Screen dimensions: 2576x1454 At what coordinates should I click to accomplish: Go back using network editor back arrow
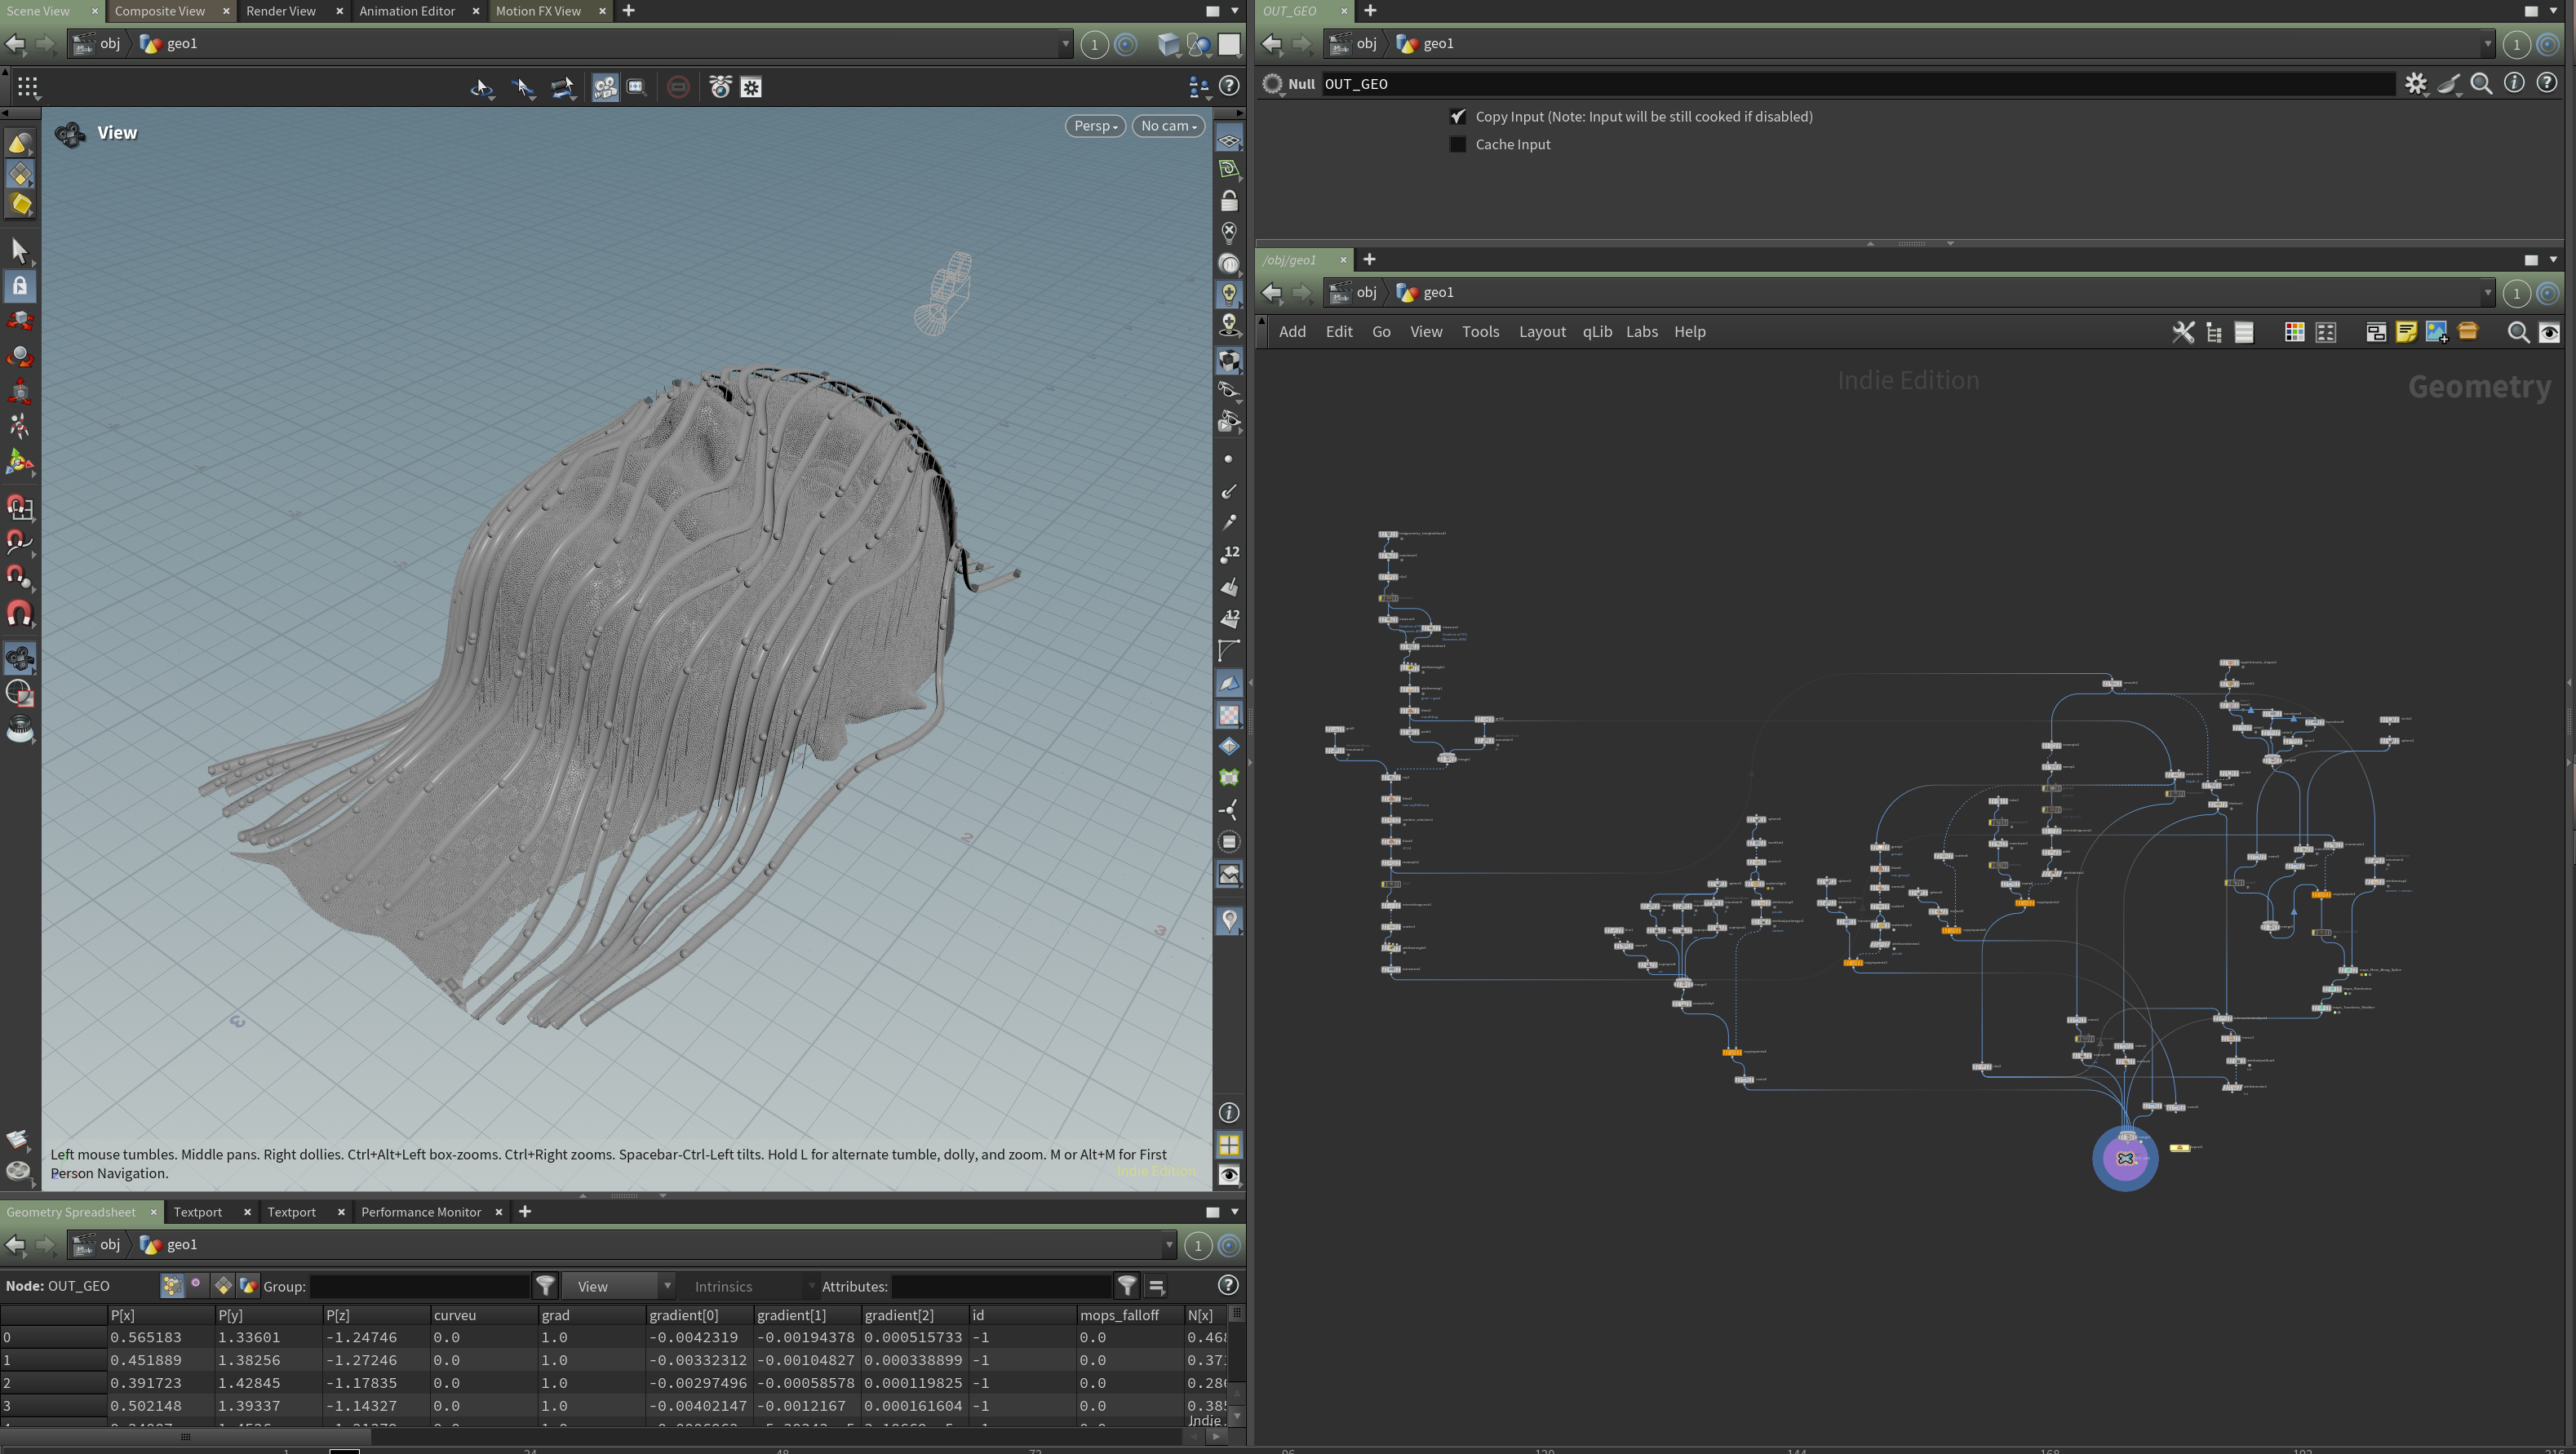[1271, 293]
